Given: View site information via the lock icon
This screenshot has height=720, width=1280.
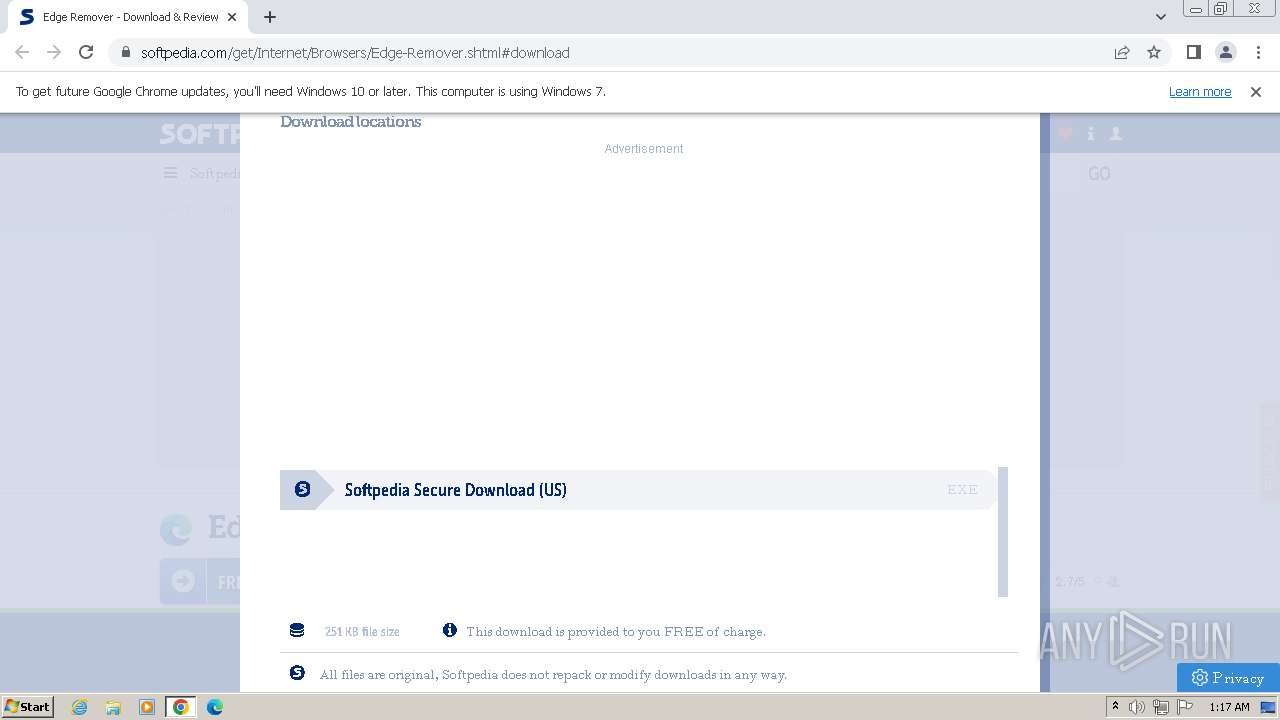Looking at the screenshot, I should point(125,53).
